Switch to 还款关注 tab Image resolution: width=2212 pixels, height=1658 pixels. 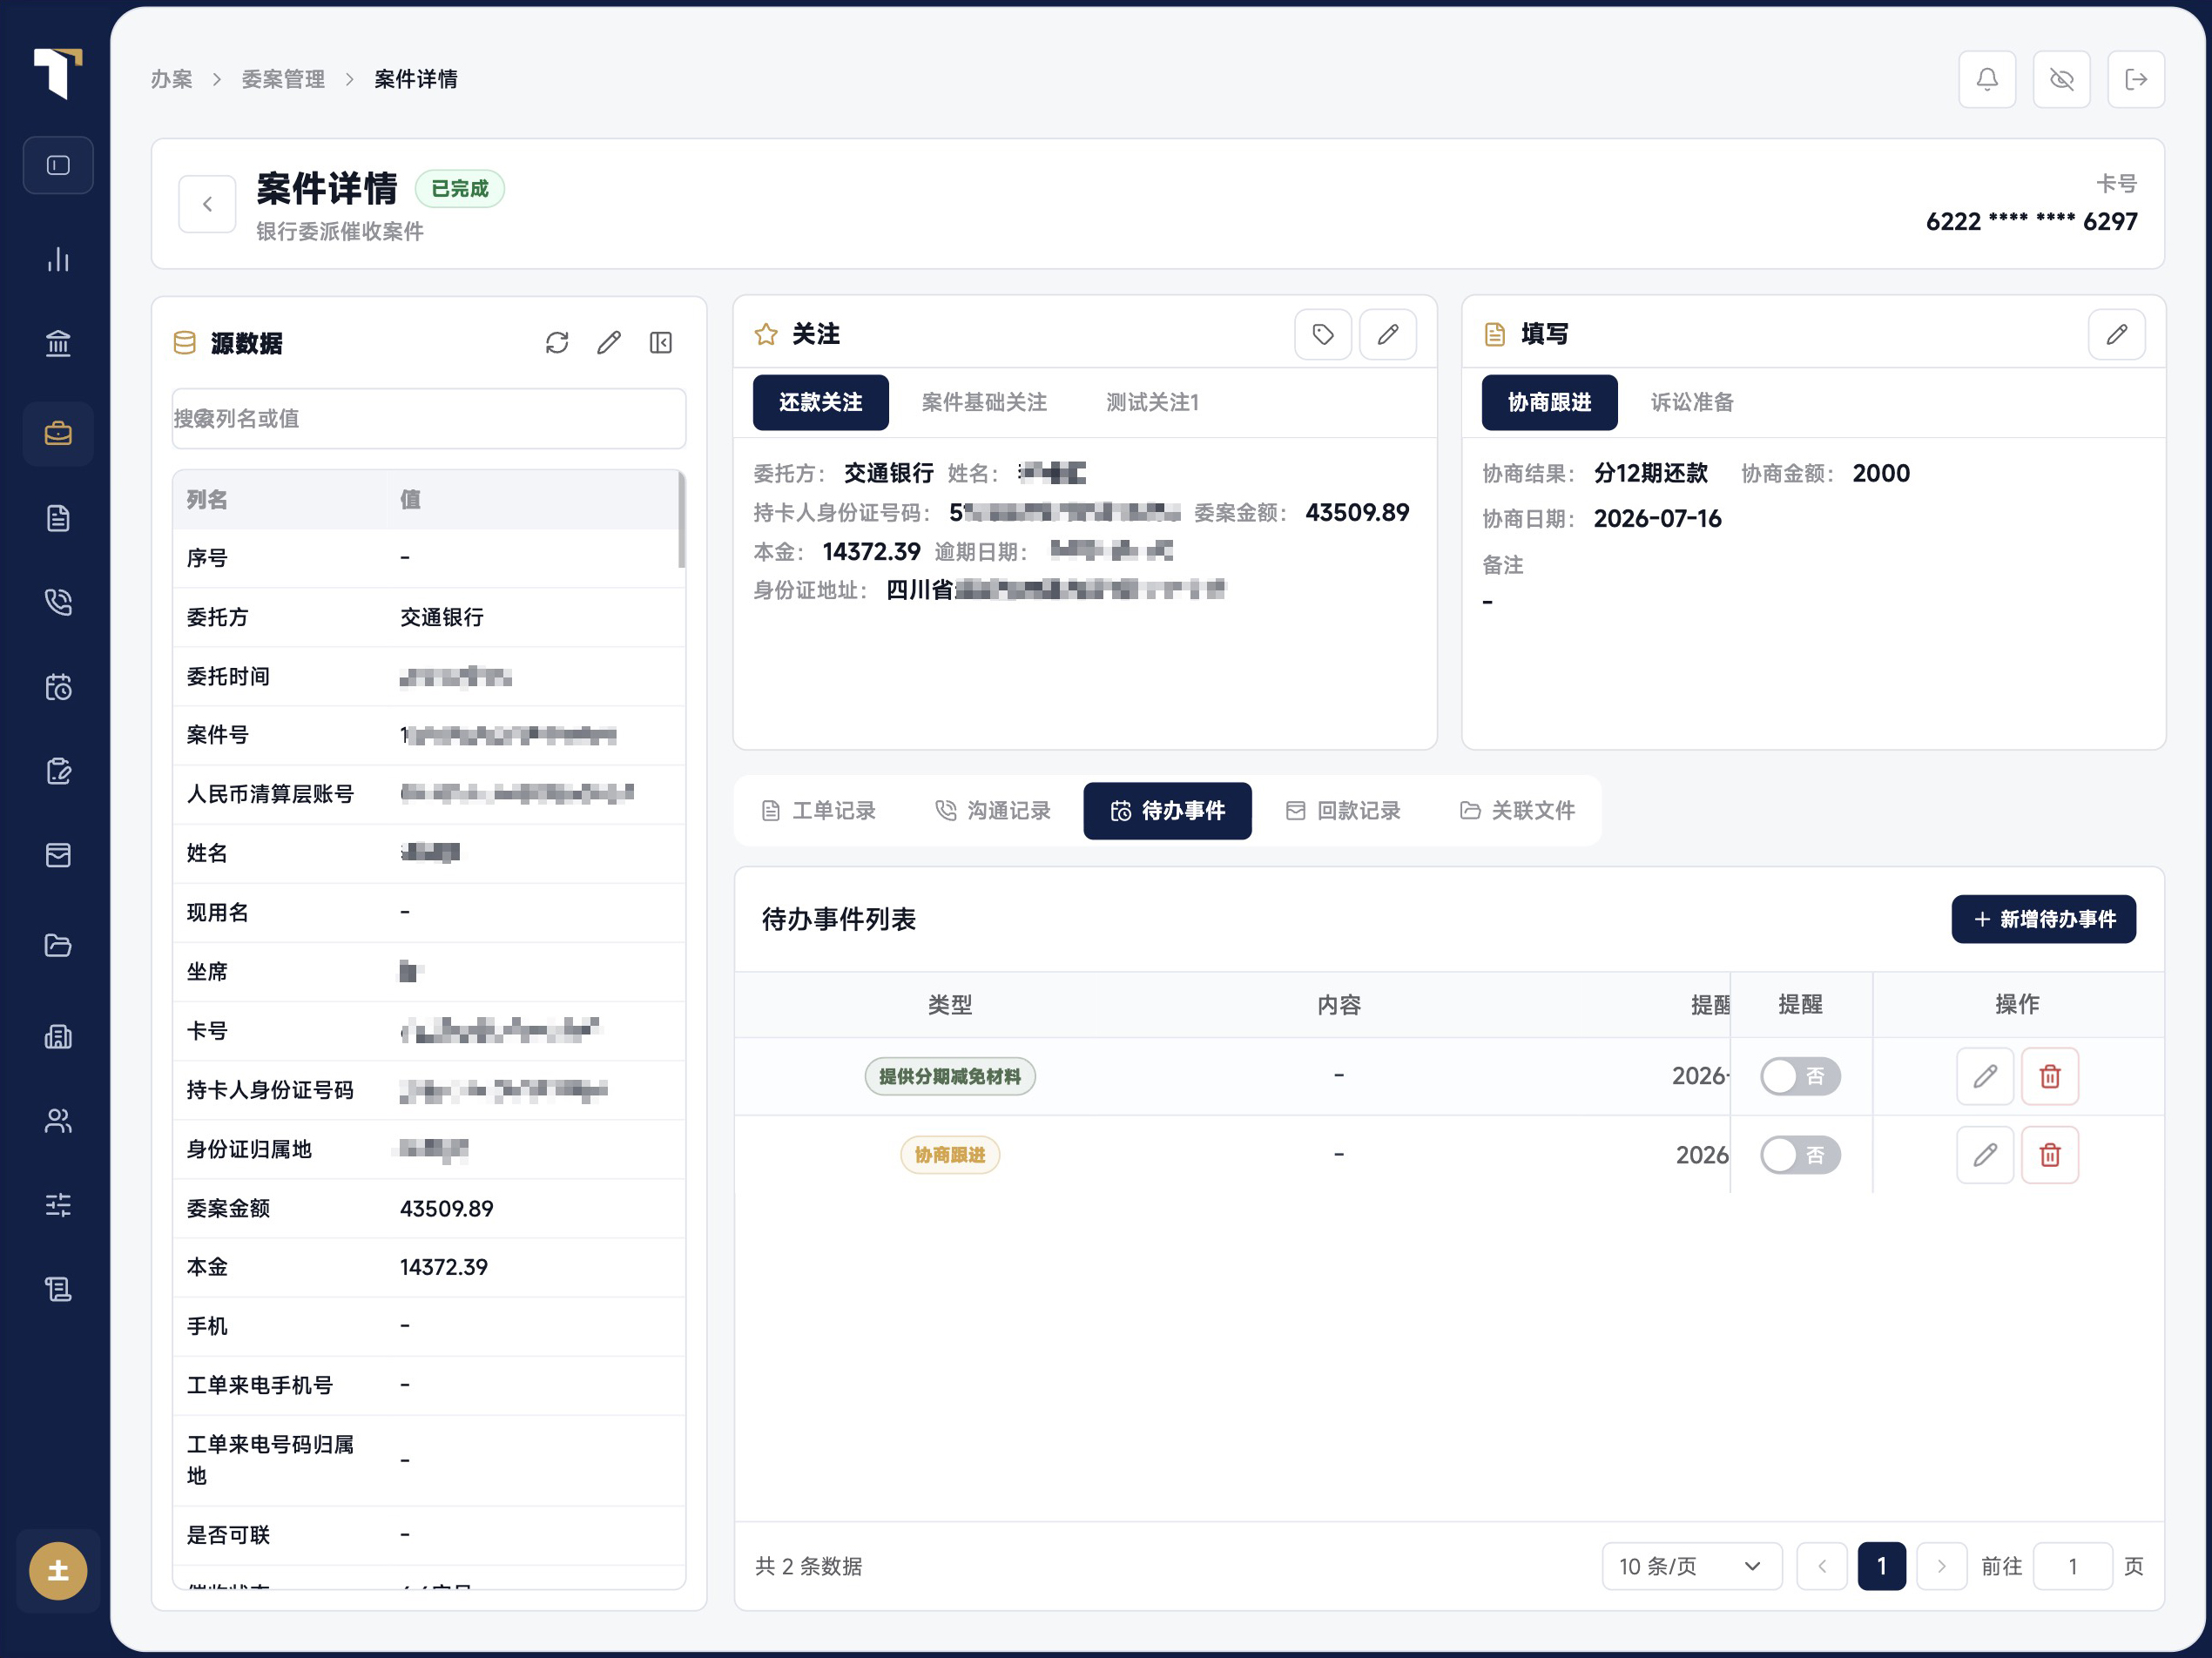(x=820, y=402)
